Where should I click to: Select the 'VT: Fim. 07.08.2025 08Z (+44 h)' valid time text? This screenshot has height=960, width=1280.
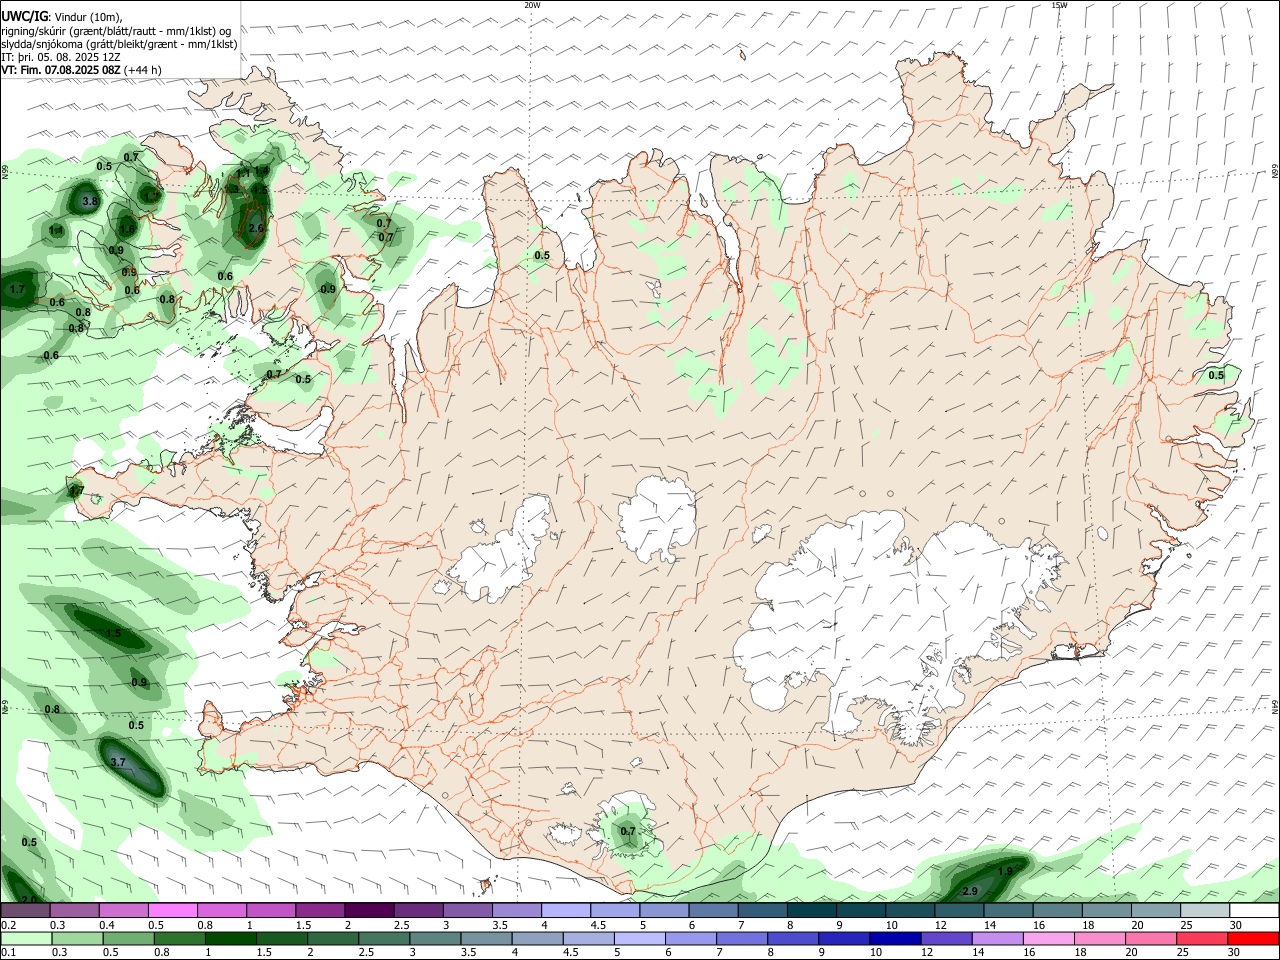pos(81,70)
